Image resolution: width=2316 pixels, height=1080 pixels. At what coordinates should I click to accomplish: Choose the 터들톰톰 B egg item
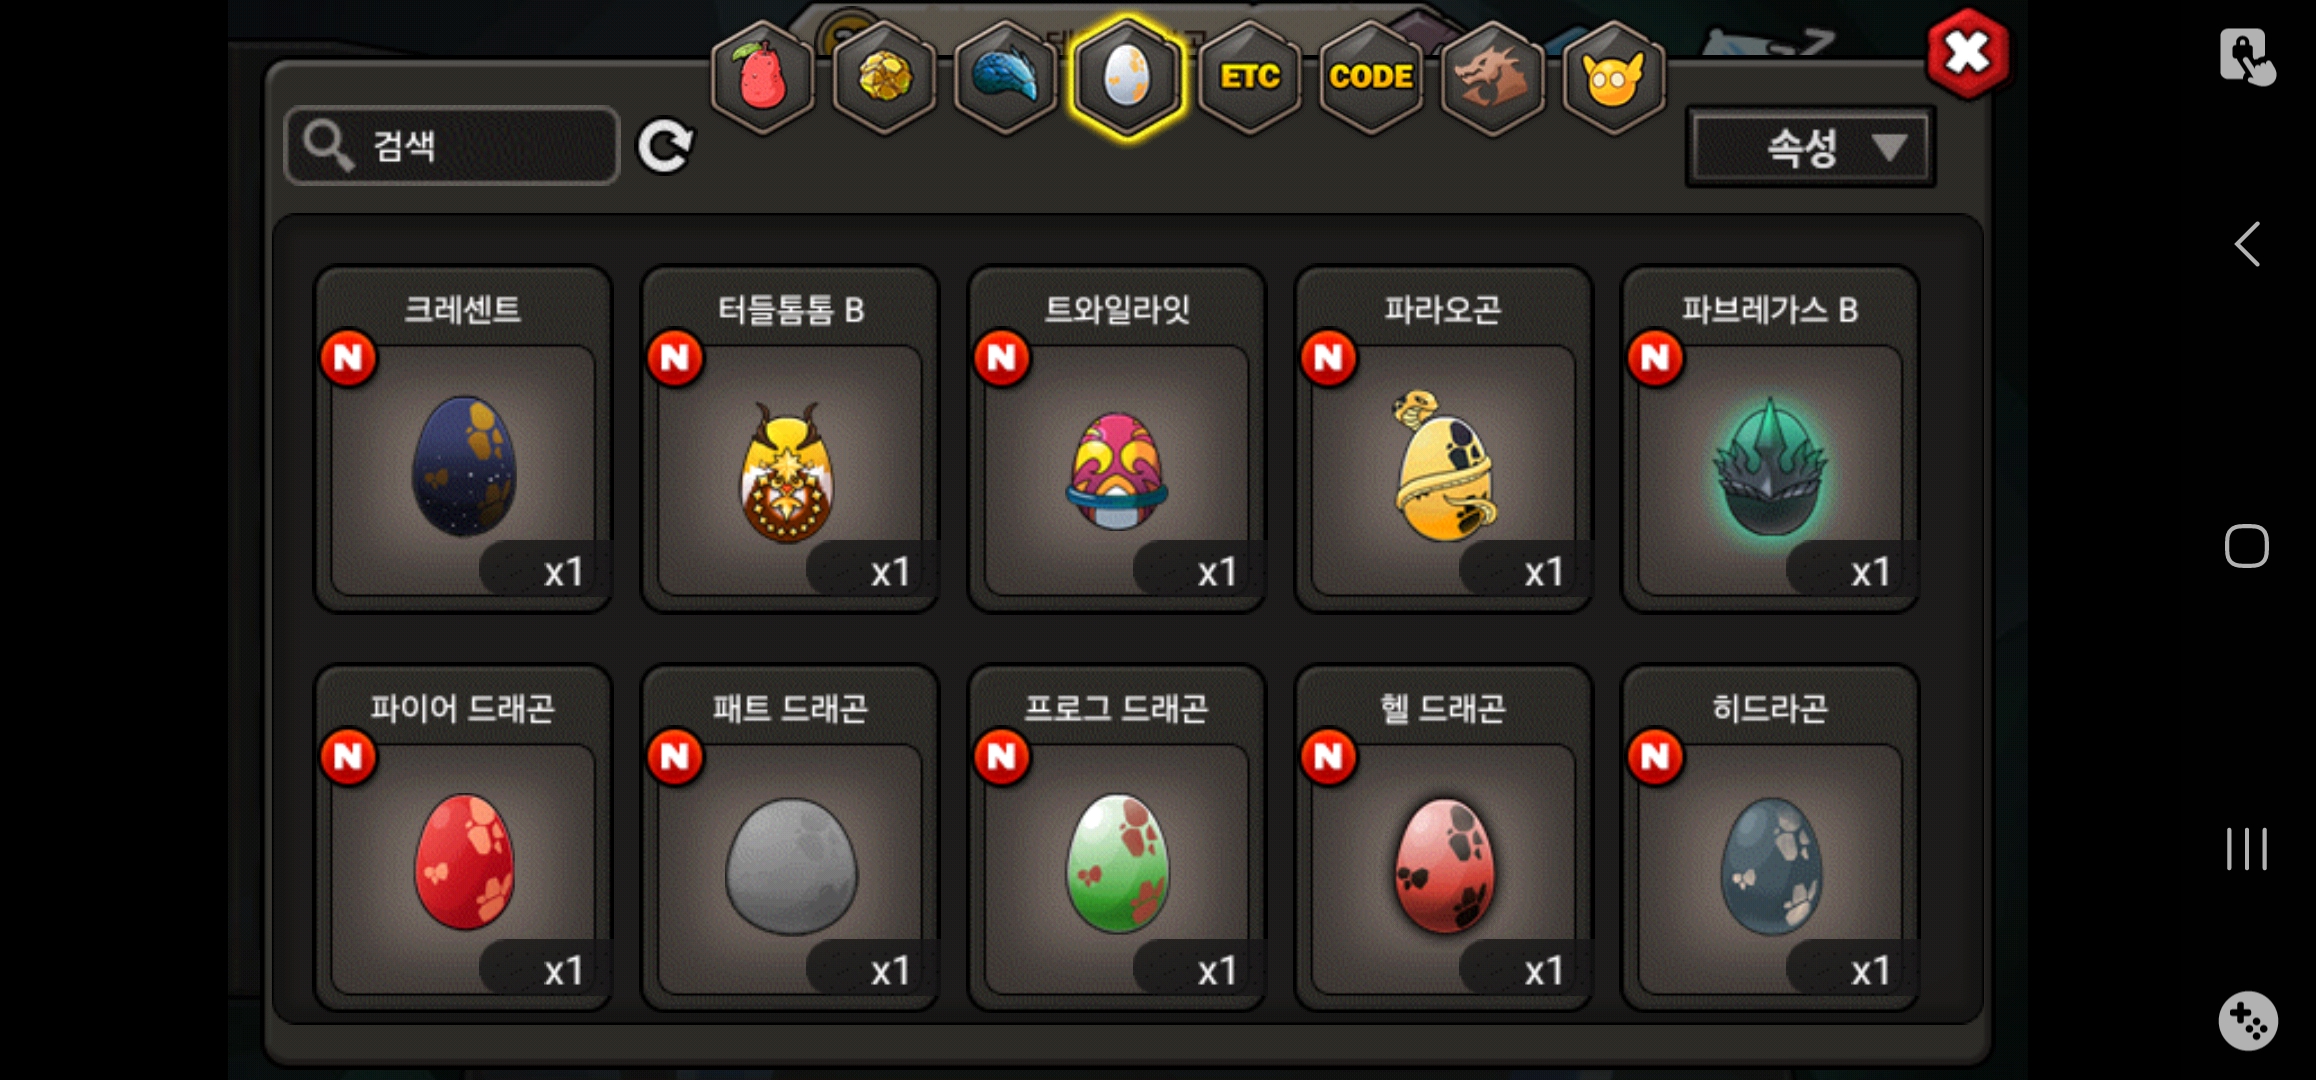coord(790,440)
